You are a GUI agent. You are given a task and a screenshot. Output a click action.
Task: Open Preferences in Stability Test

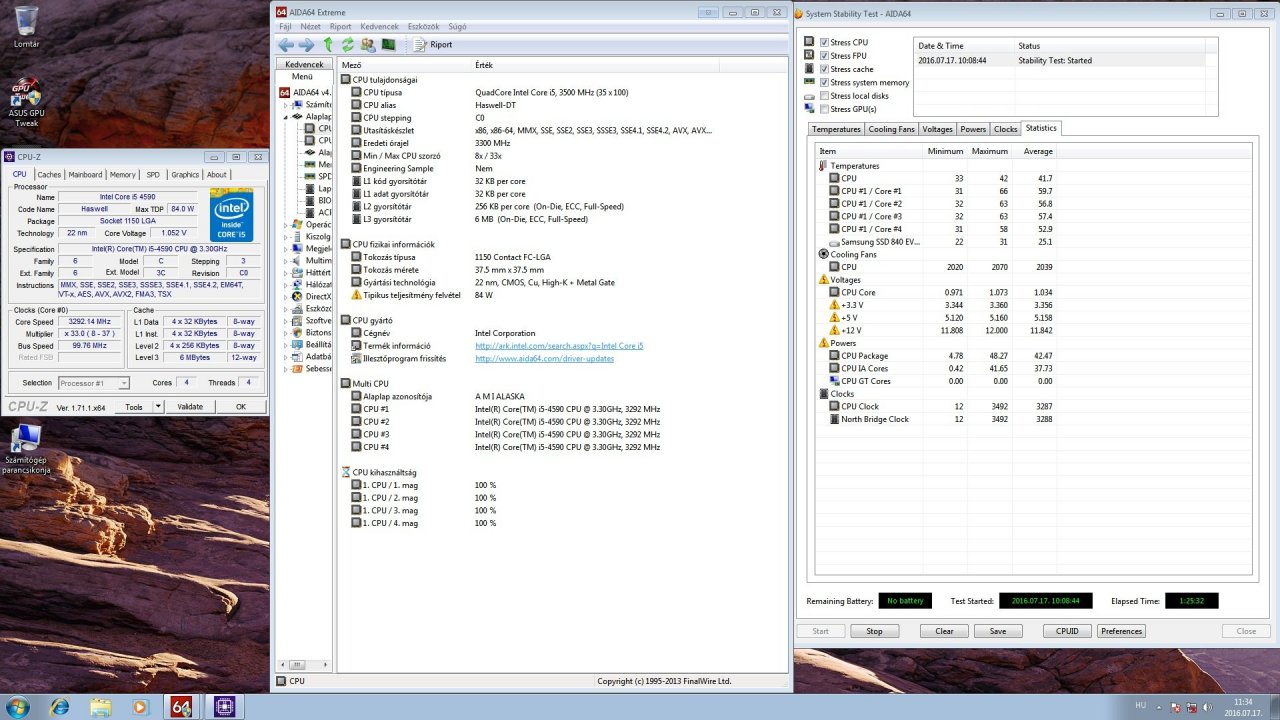click(1121, 631)
